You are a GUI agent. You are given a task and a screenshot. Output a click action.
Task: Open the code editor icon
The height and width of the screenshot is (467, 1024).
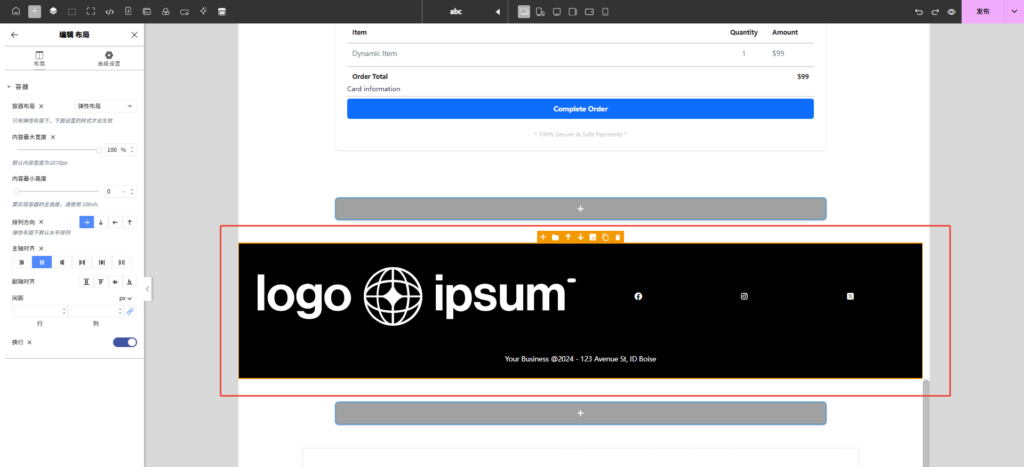109,11
